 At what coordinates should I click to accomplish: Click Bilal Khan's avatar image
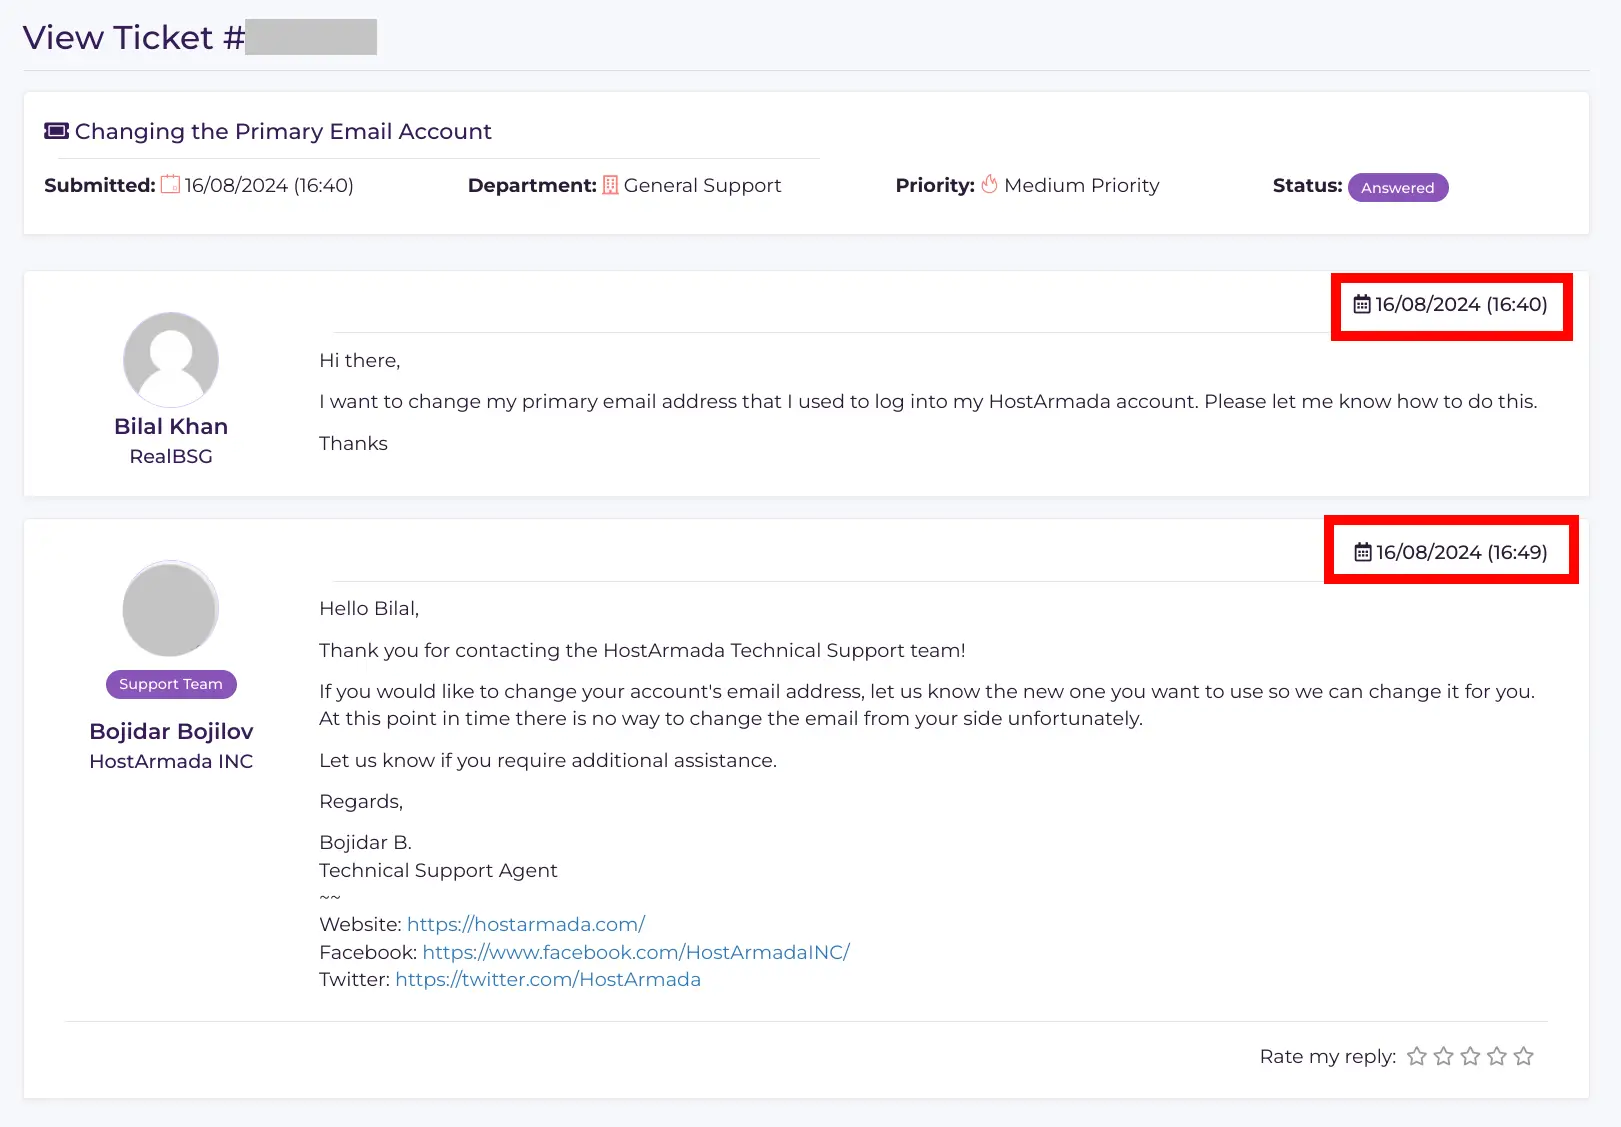coord(171,360)
